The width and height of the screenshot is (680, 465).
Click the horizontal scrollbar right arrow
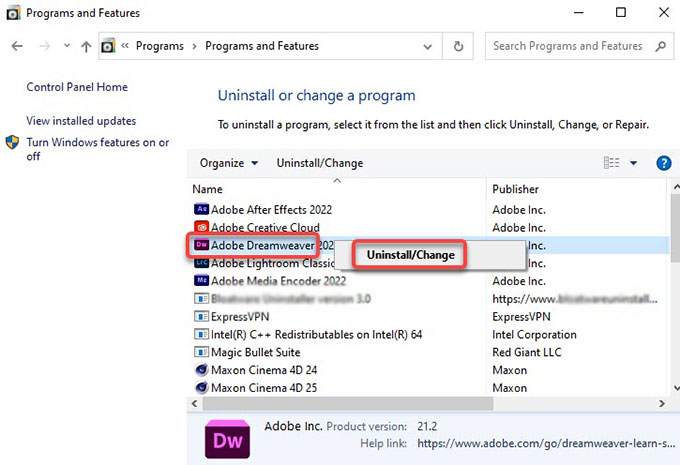click(x=661, y=403)
